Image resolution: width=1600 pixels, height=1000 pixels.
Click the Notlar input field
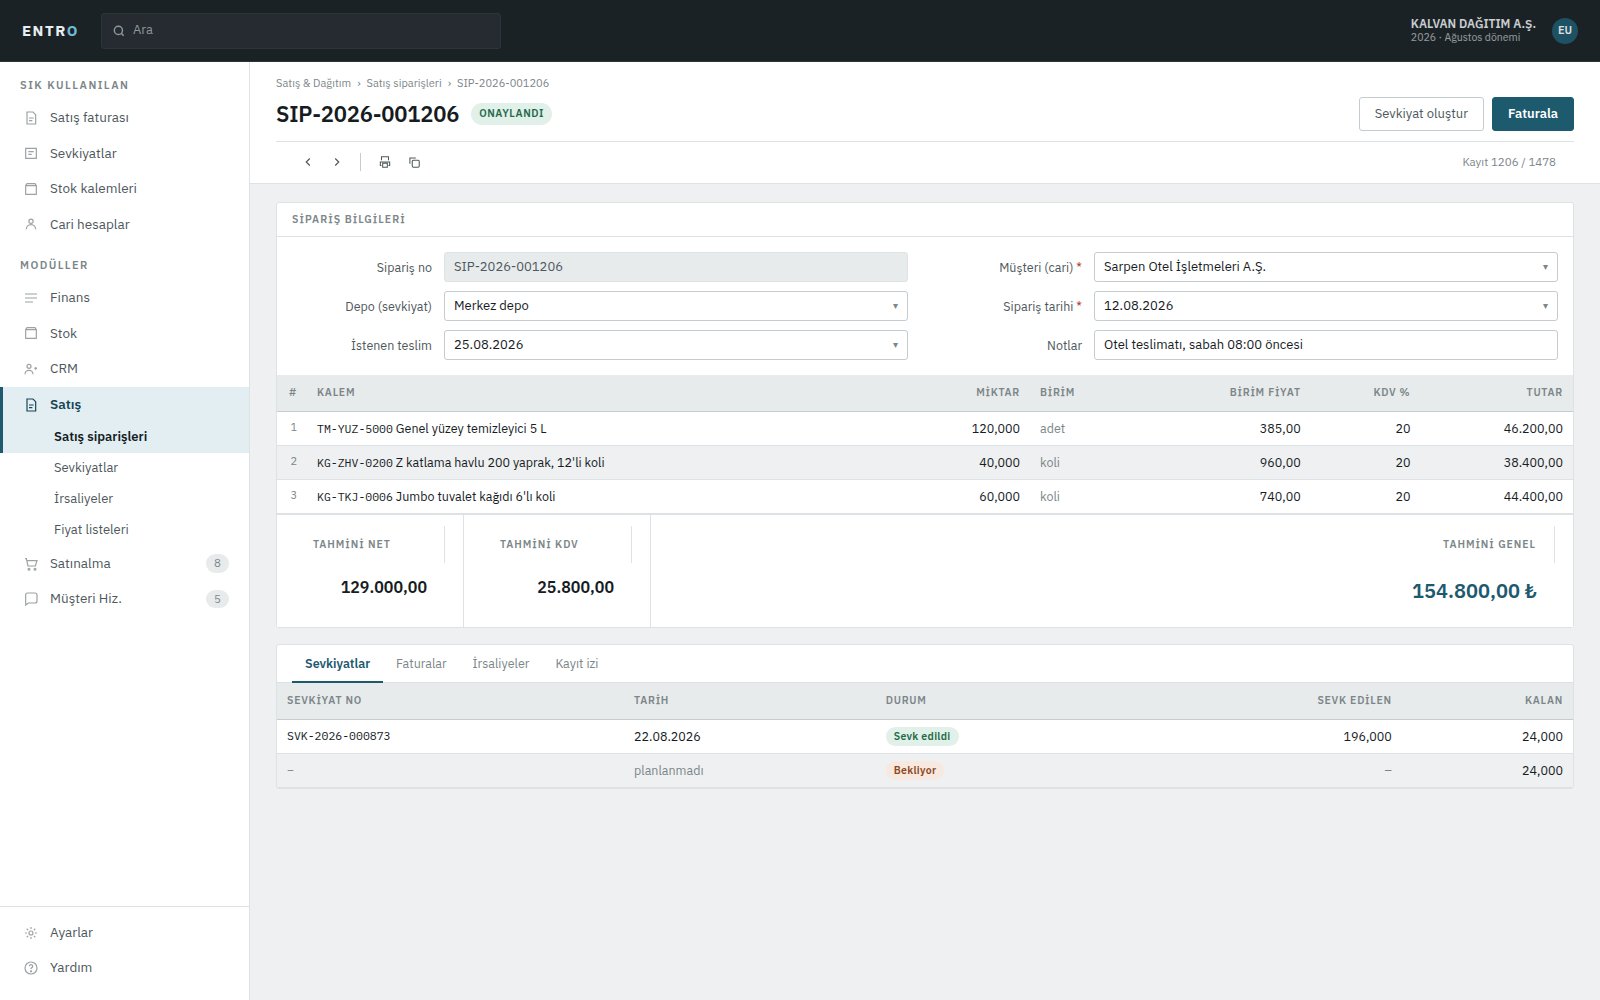(x=1326, y=345)
